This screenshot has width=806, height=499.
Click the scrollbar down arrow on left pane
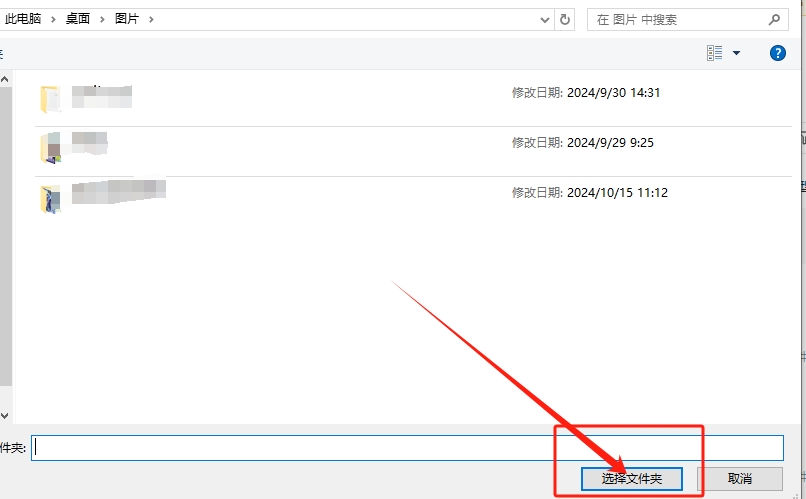click(4, 414)
